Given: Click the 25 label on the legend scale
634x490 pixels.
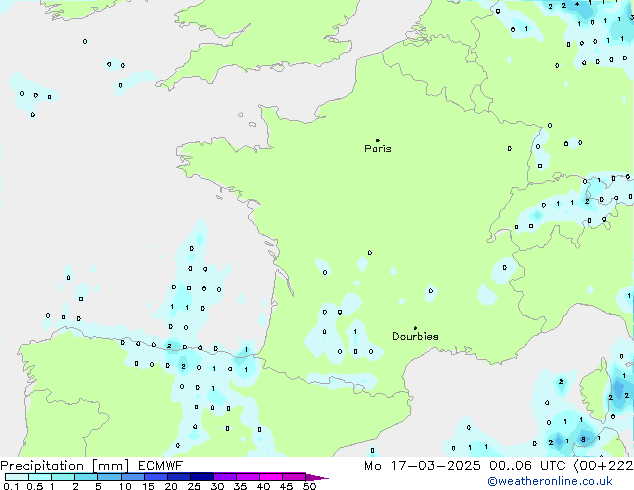Looking at the screenshot, I should (x=192, y=487).
